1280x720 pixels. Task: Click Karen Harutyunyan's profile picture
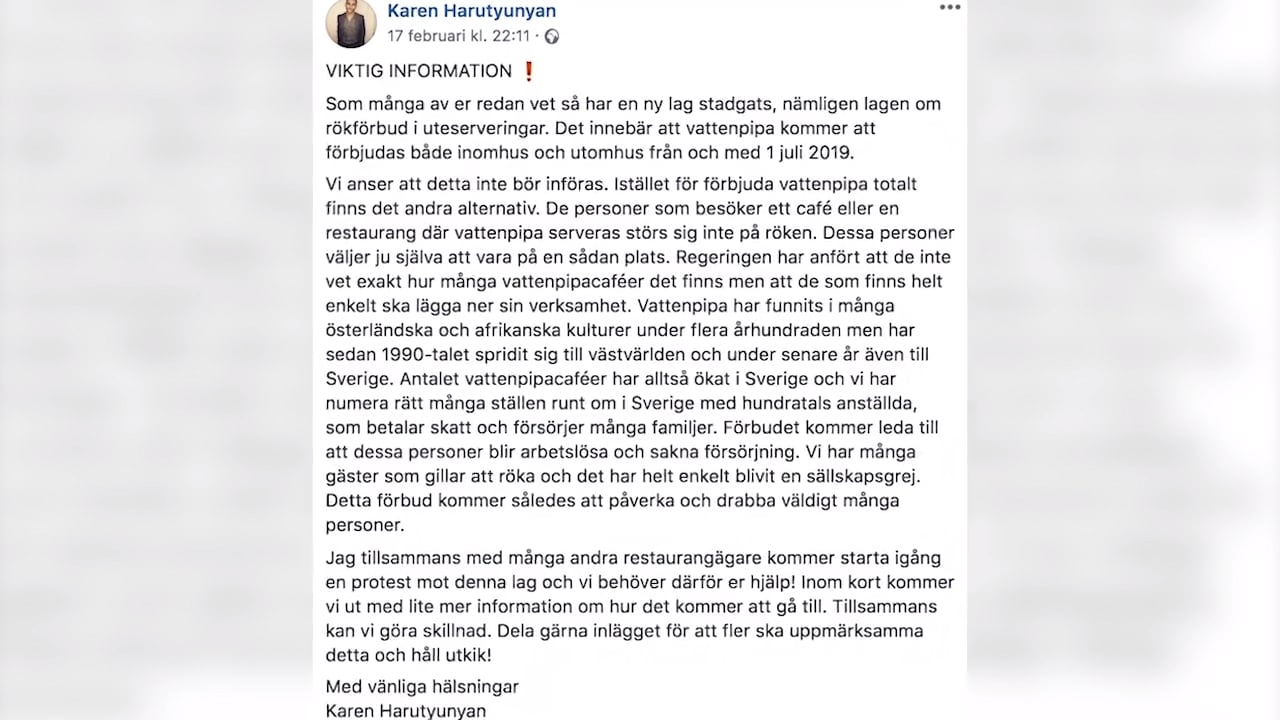point(351,22)
